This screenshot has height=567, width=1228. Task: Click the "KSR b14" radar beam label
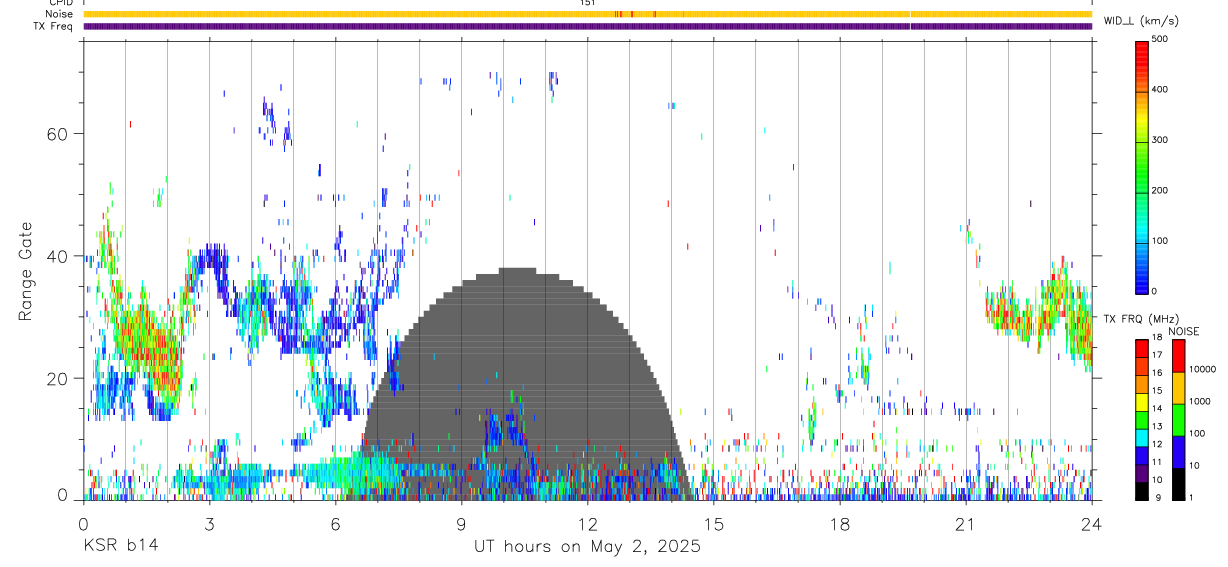(120, 547)
